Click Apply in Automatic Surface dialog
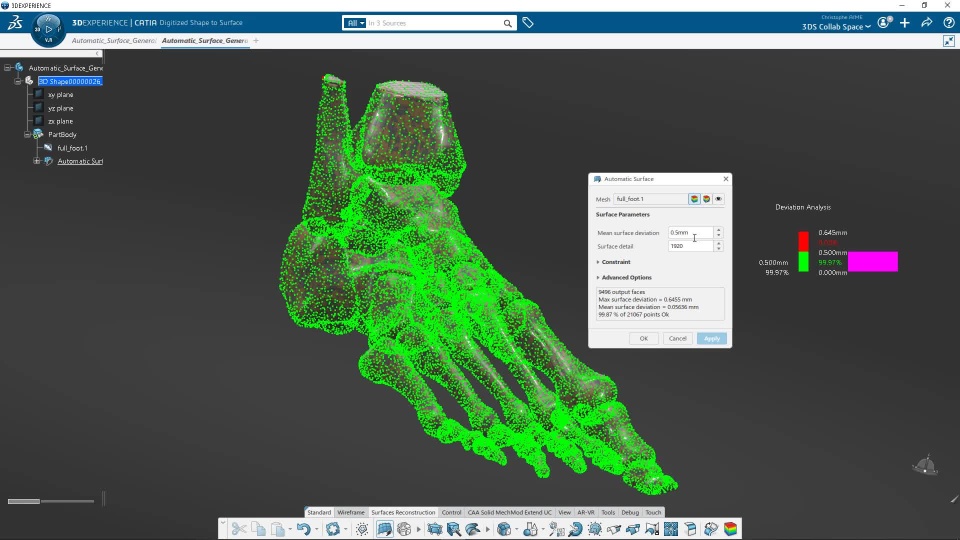The height and width of the screenshot is (540, 960). tap(712, 339)
